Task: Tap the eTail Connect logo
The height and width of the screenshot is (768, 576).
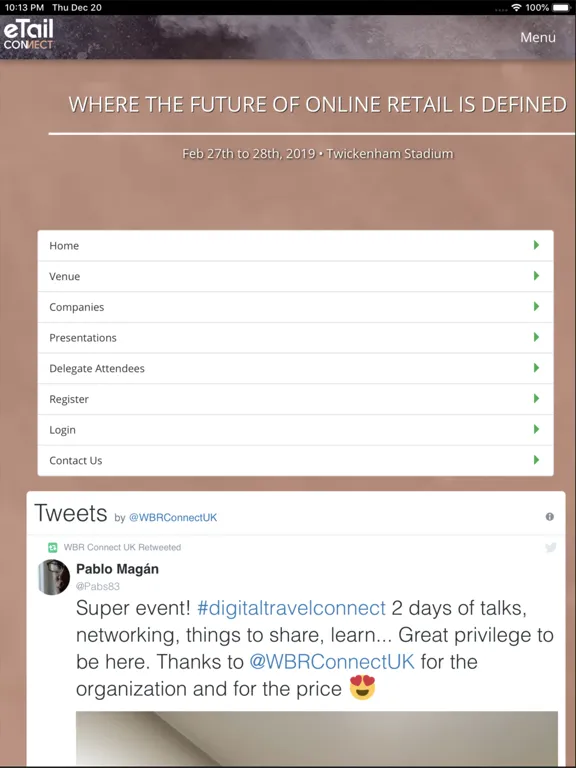Action: click(x=28, y=35)
